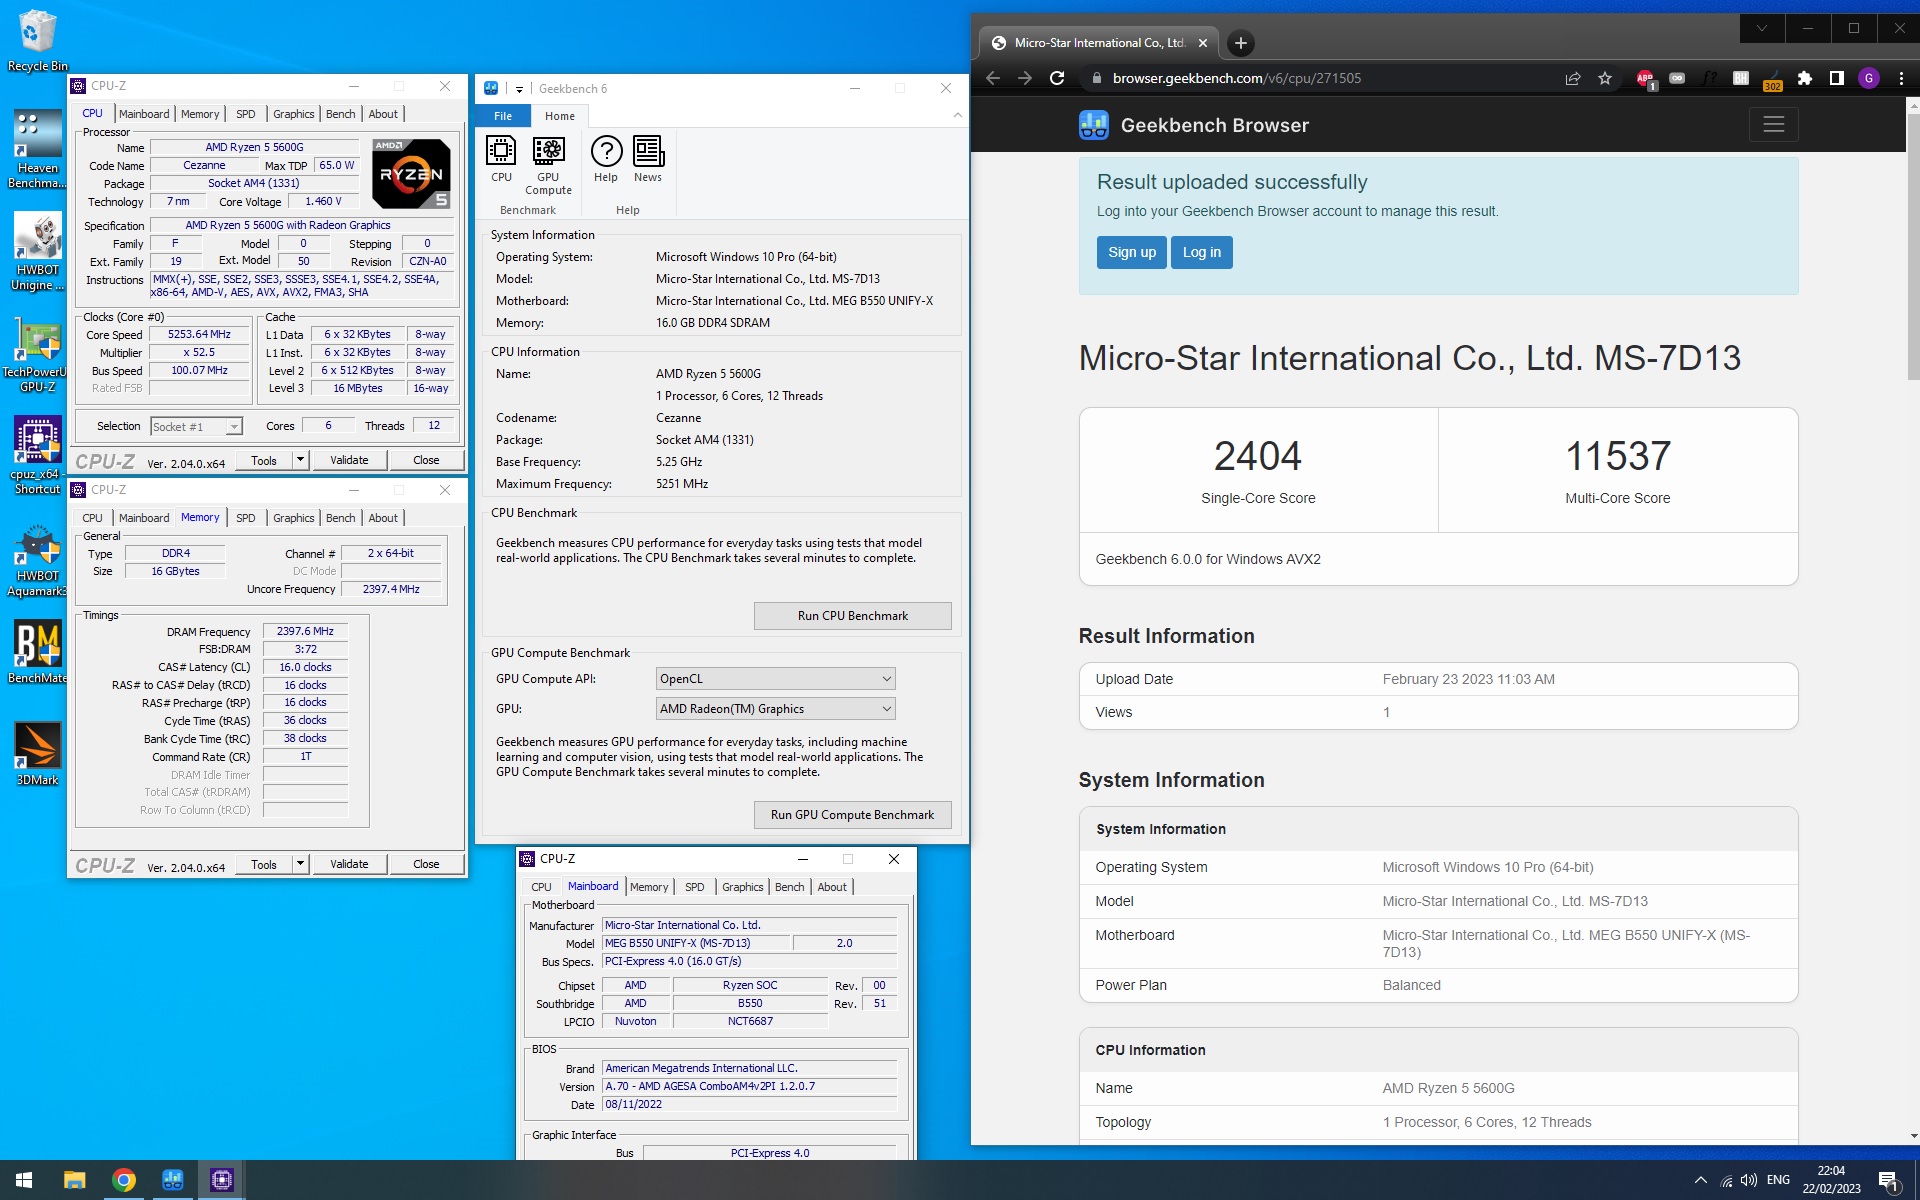
Task: Share this page icon in address bar
Action: [x=1573, y=78]
